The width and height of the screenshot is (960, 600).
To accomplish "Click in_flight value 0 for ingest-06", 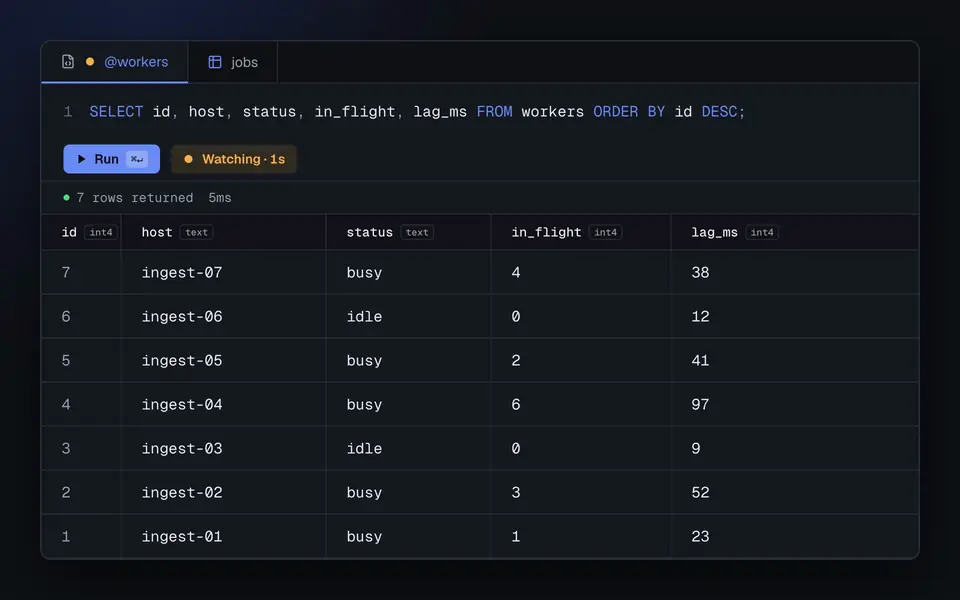I will point(516,317).
